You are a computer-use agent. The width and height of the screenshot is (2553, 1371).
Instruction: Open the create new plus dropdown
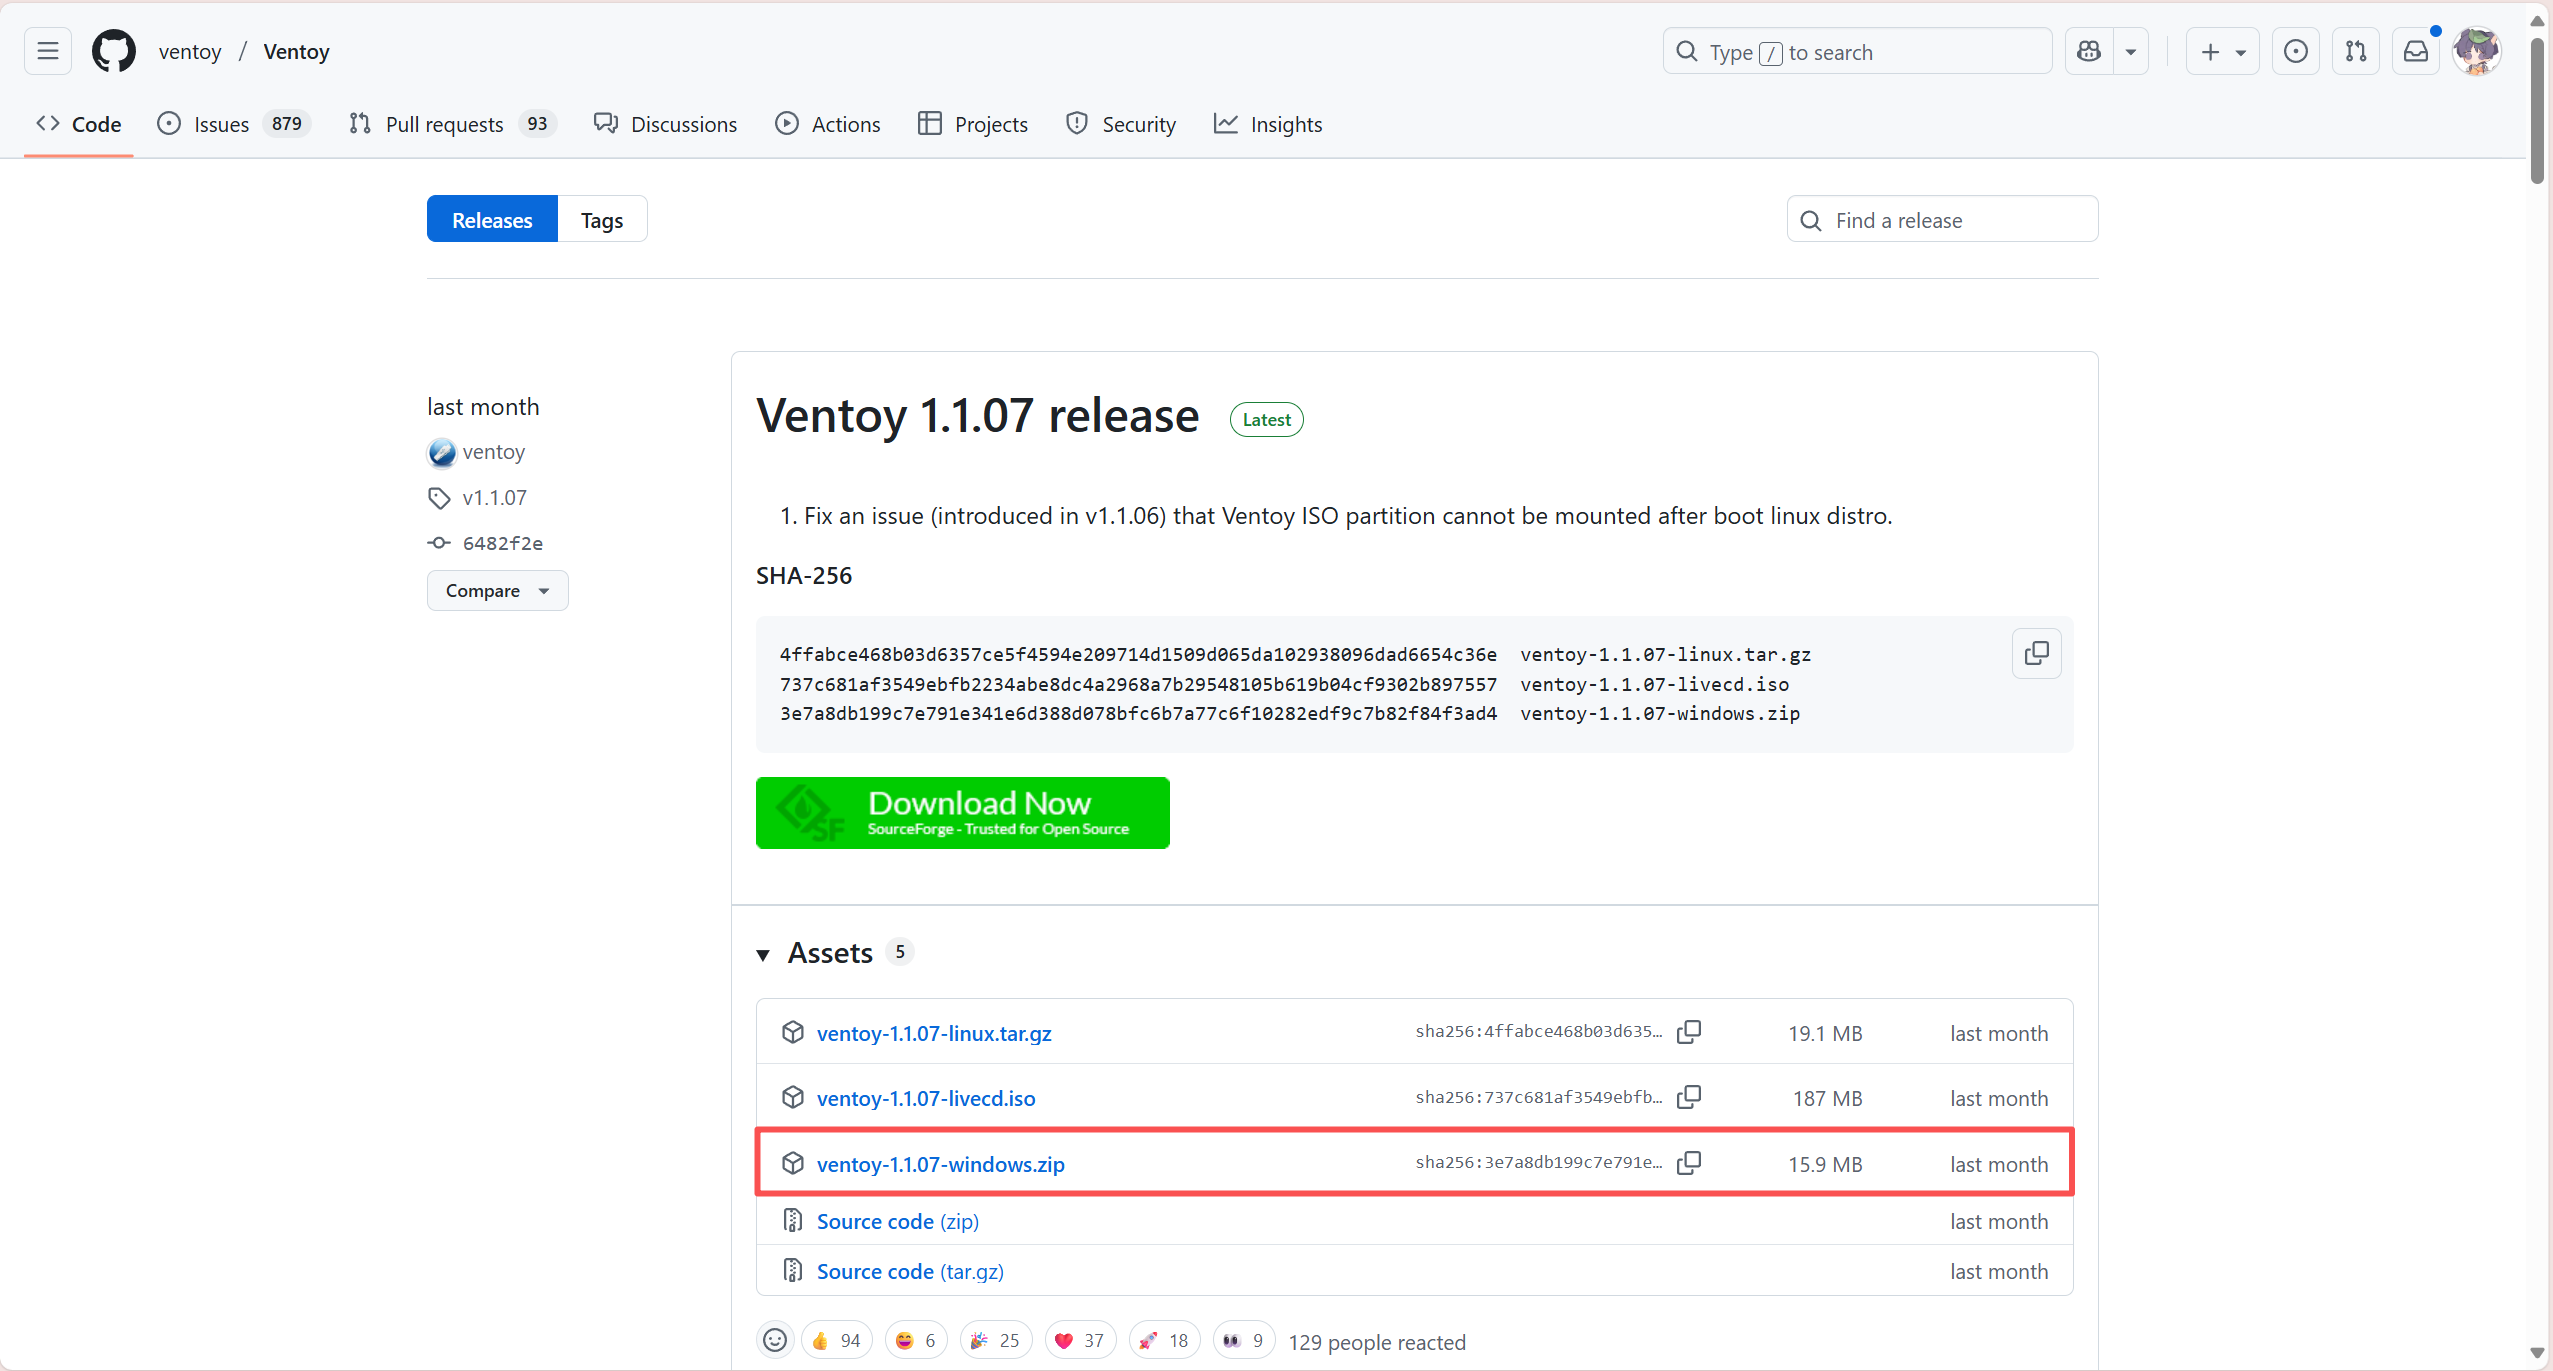pos(2222,51)
